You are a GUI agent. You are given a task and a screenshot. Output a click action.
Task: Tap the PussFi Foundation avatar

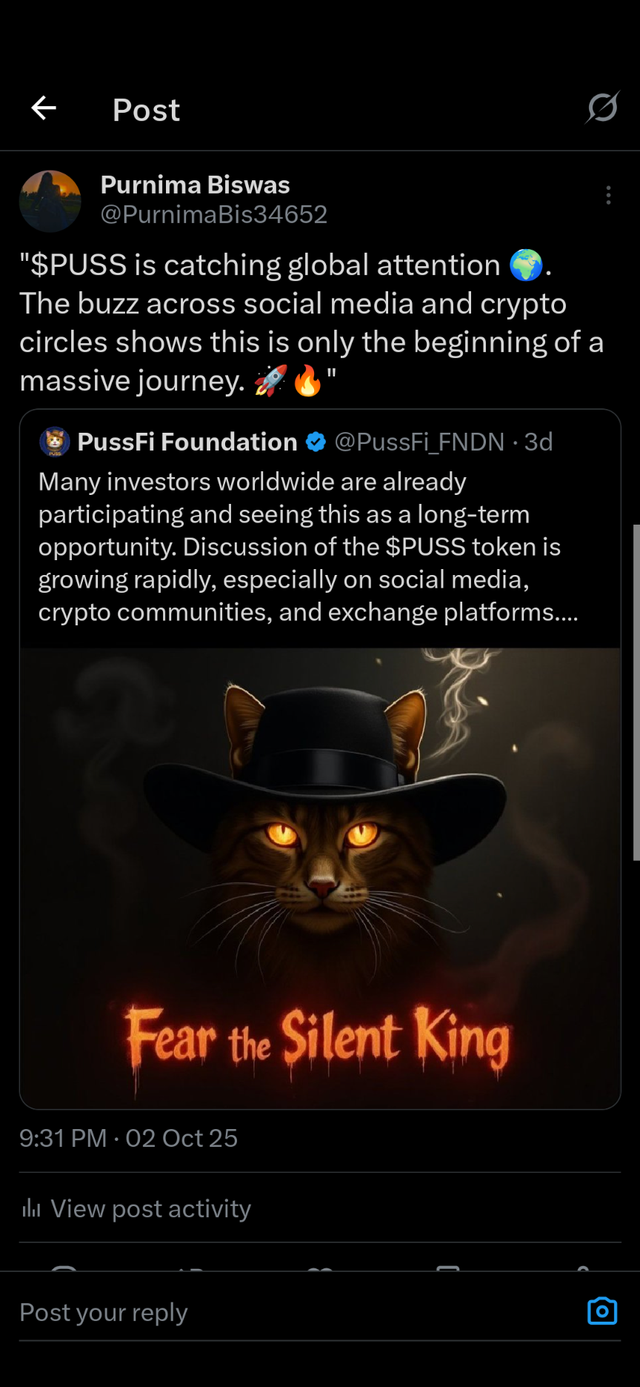55,441
